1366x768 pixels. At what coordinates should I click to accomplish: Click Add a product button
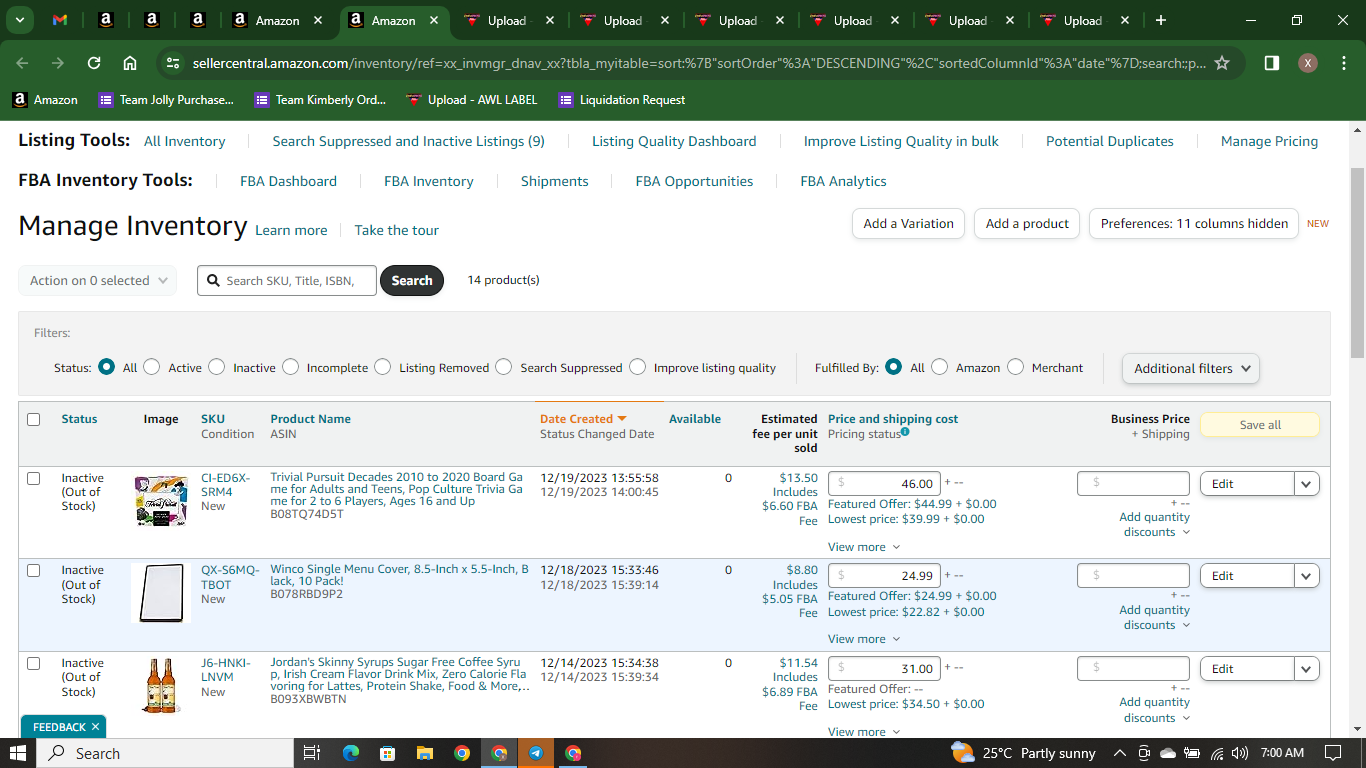tap(1027, 223)
